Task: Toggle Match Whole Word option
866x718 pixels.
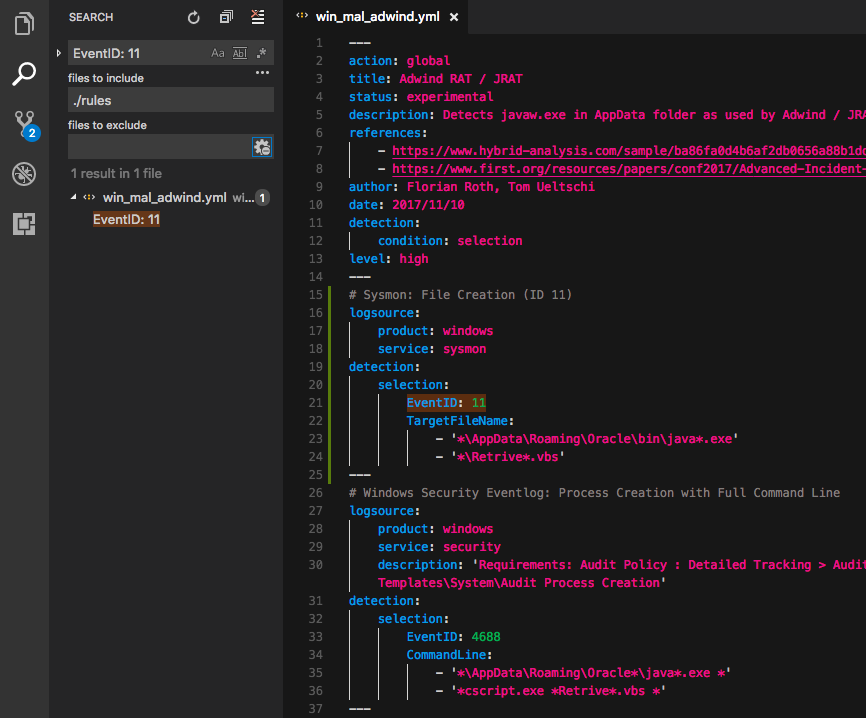Action: point(240,53)
